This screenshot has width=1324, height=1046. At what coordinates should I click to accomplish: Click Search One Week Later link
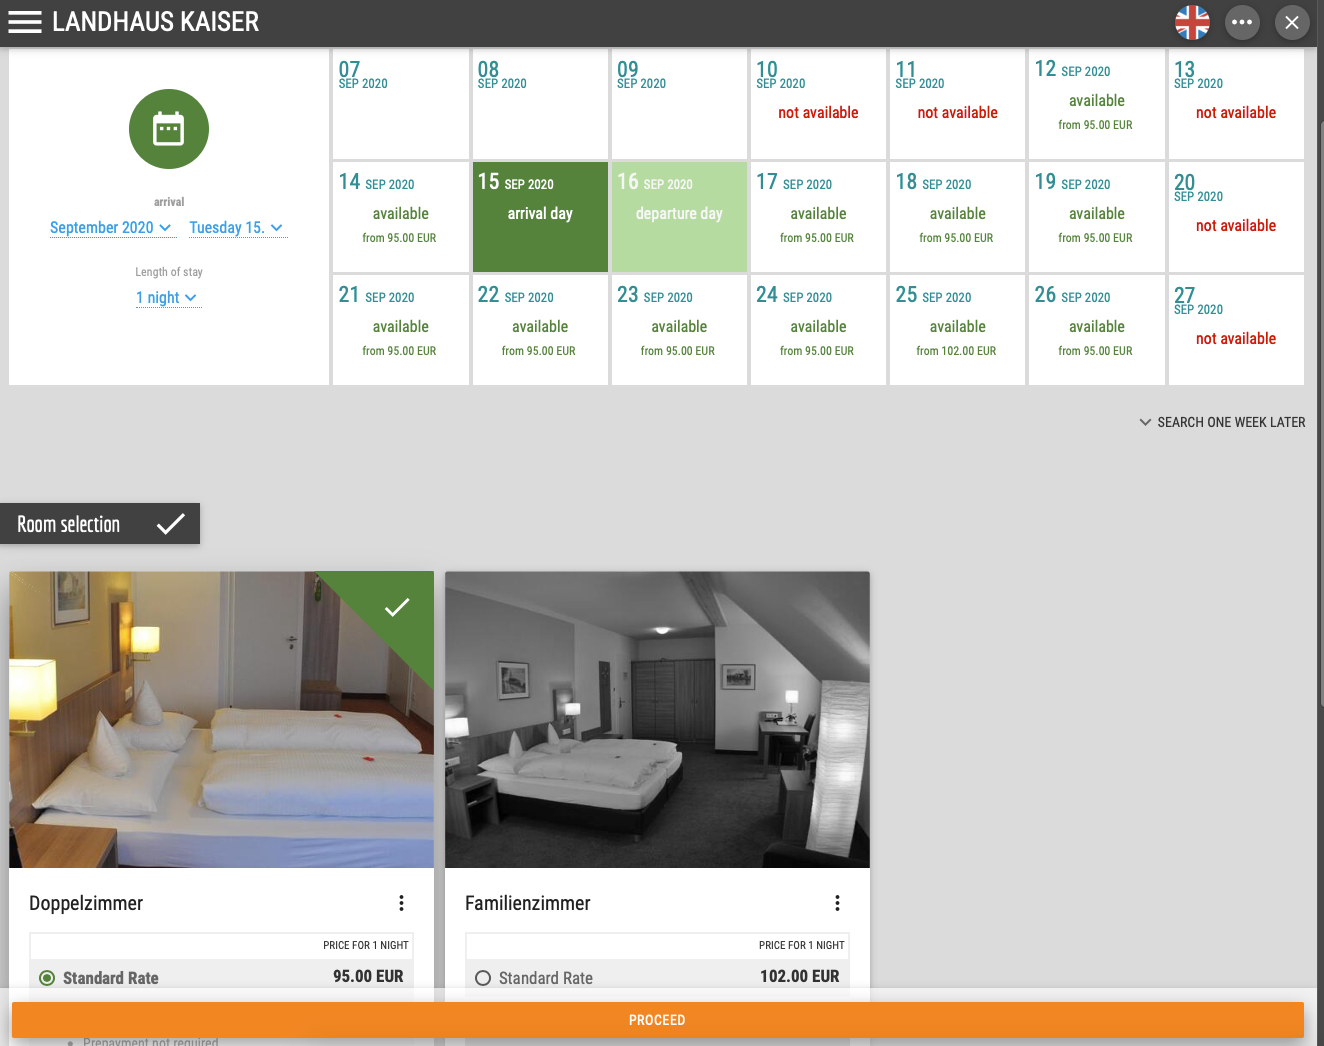click(1222, 422)
